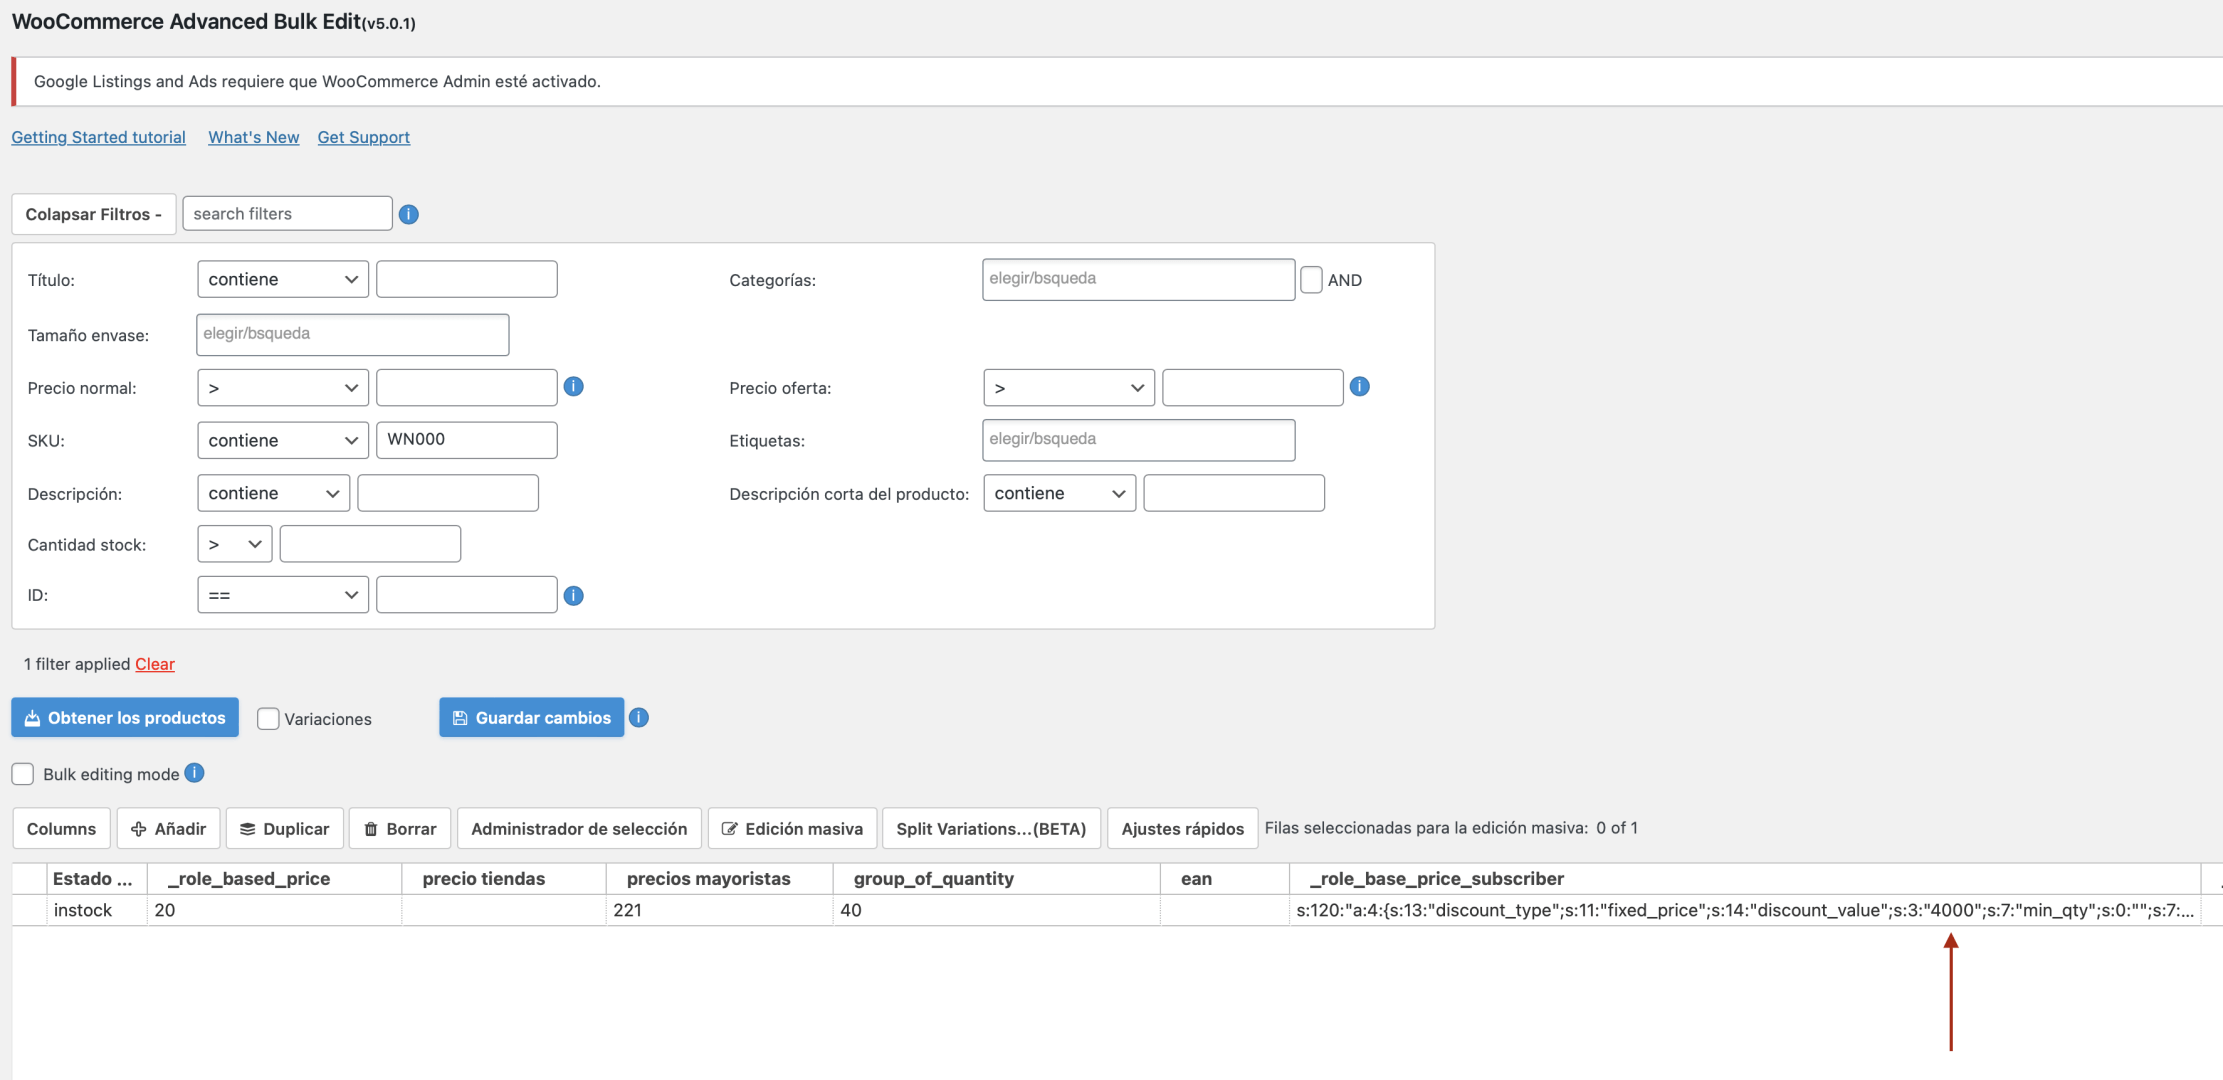Open the Getting Started tutorial link
Screen dimensions: 2223x1080
tap(98, 137)
